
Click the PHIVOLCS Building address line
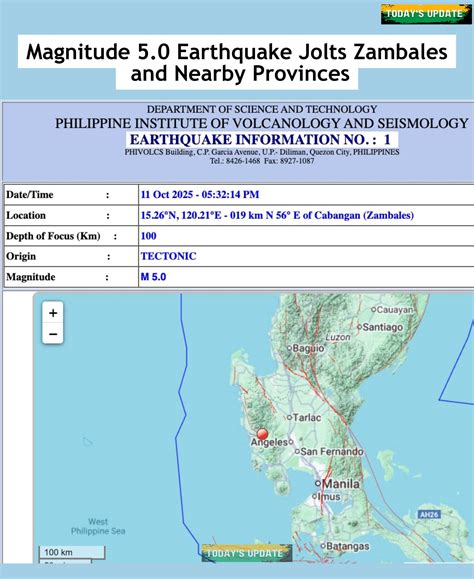262,152
